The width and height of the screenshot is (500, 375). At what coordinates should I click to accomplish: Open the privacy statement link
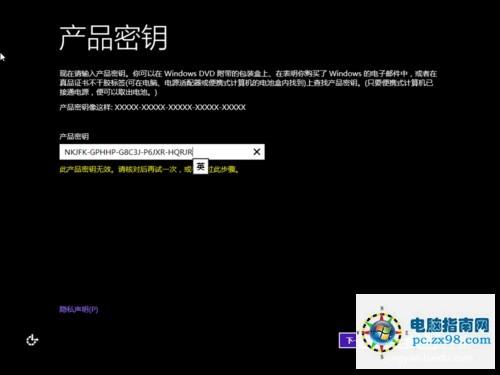[x=79, y=309]
